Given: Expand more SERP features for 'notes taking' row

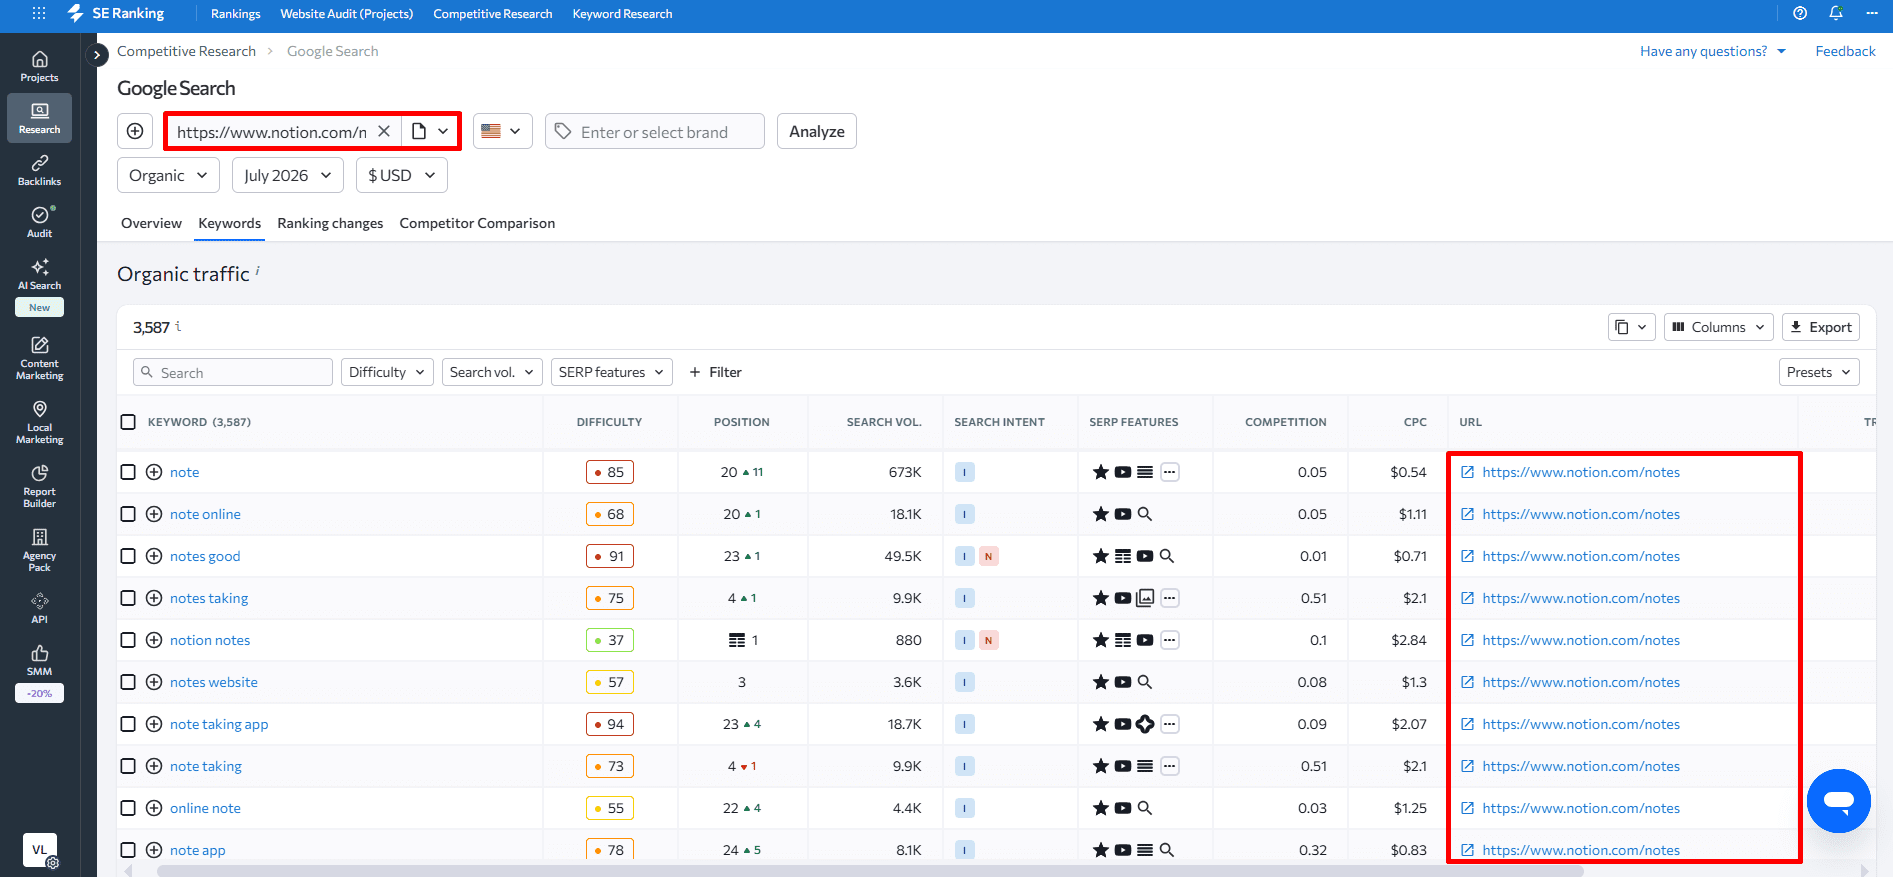Looking at the screenshot, I should click(1169, 598).
